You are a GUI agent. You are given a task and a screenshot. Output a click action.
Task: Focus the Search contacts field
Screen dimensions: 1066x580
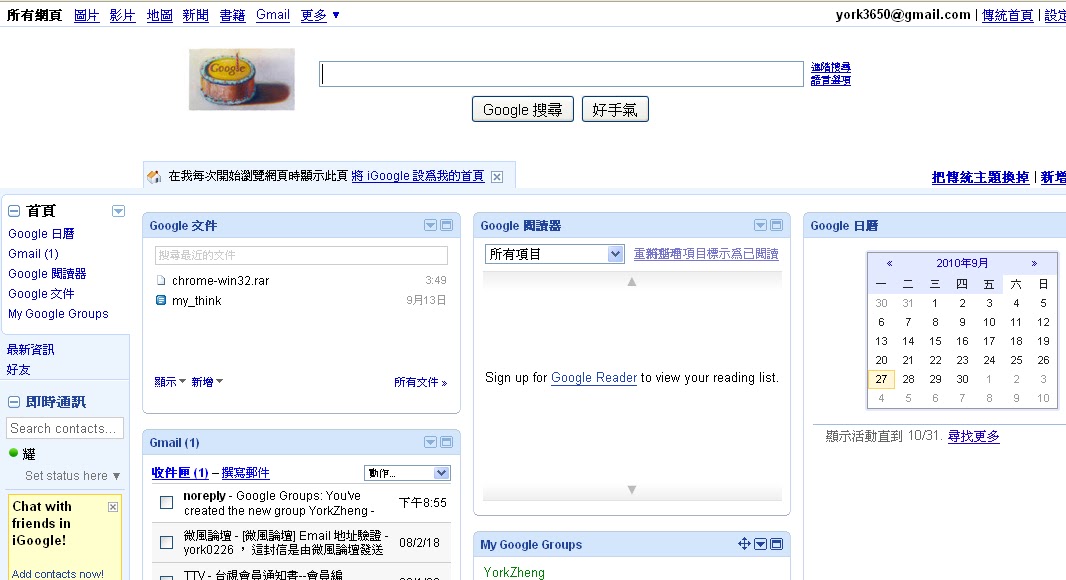[x=65, y=428]
